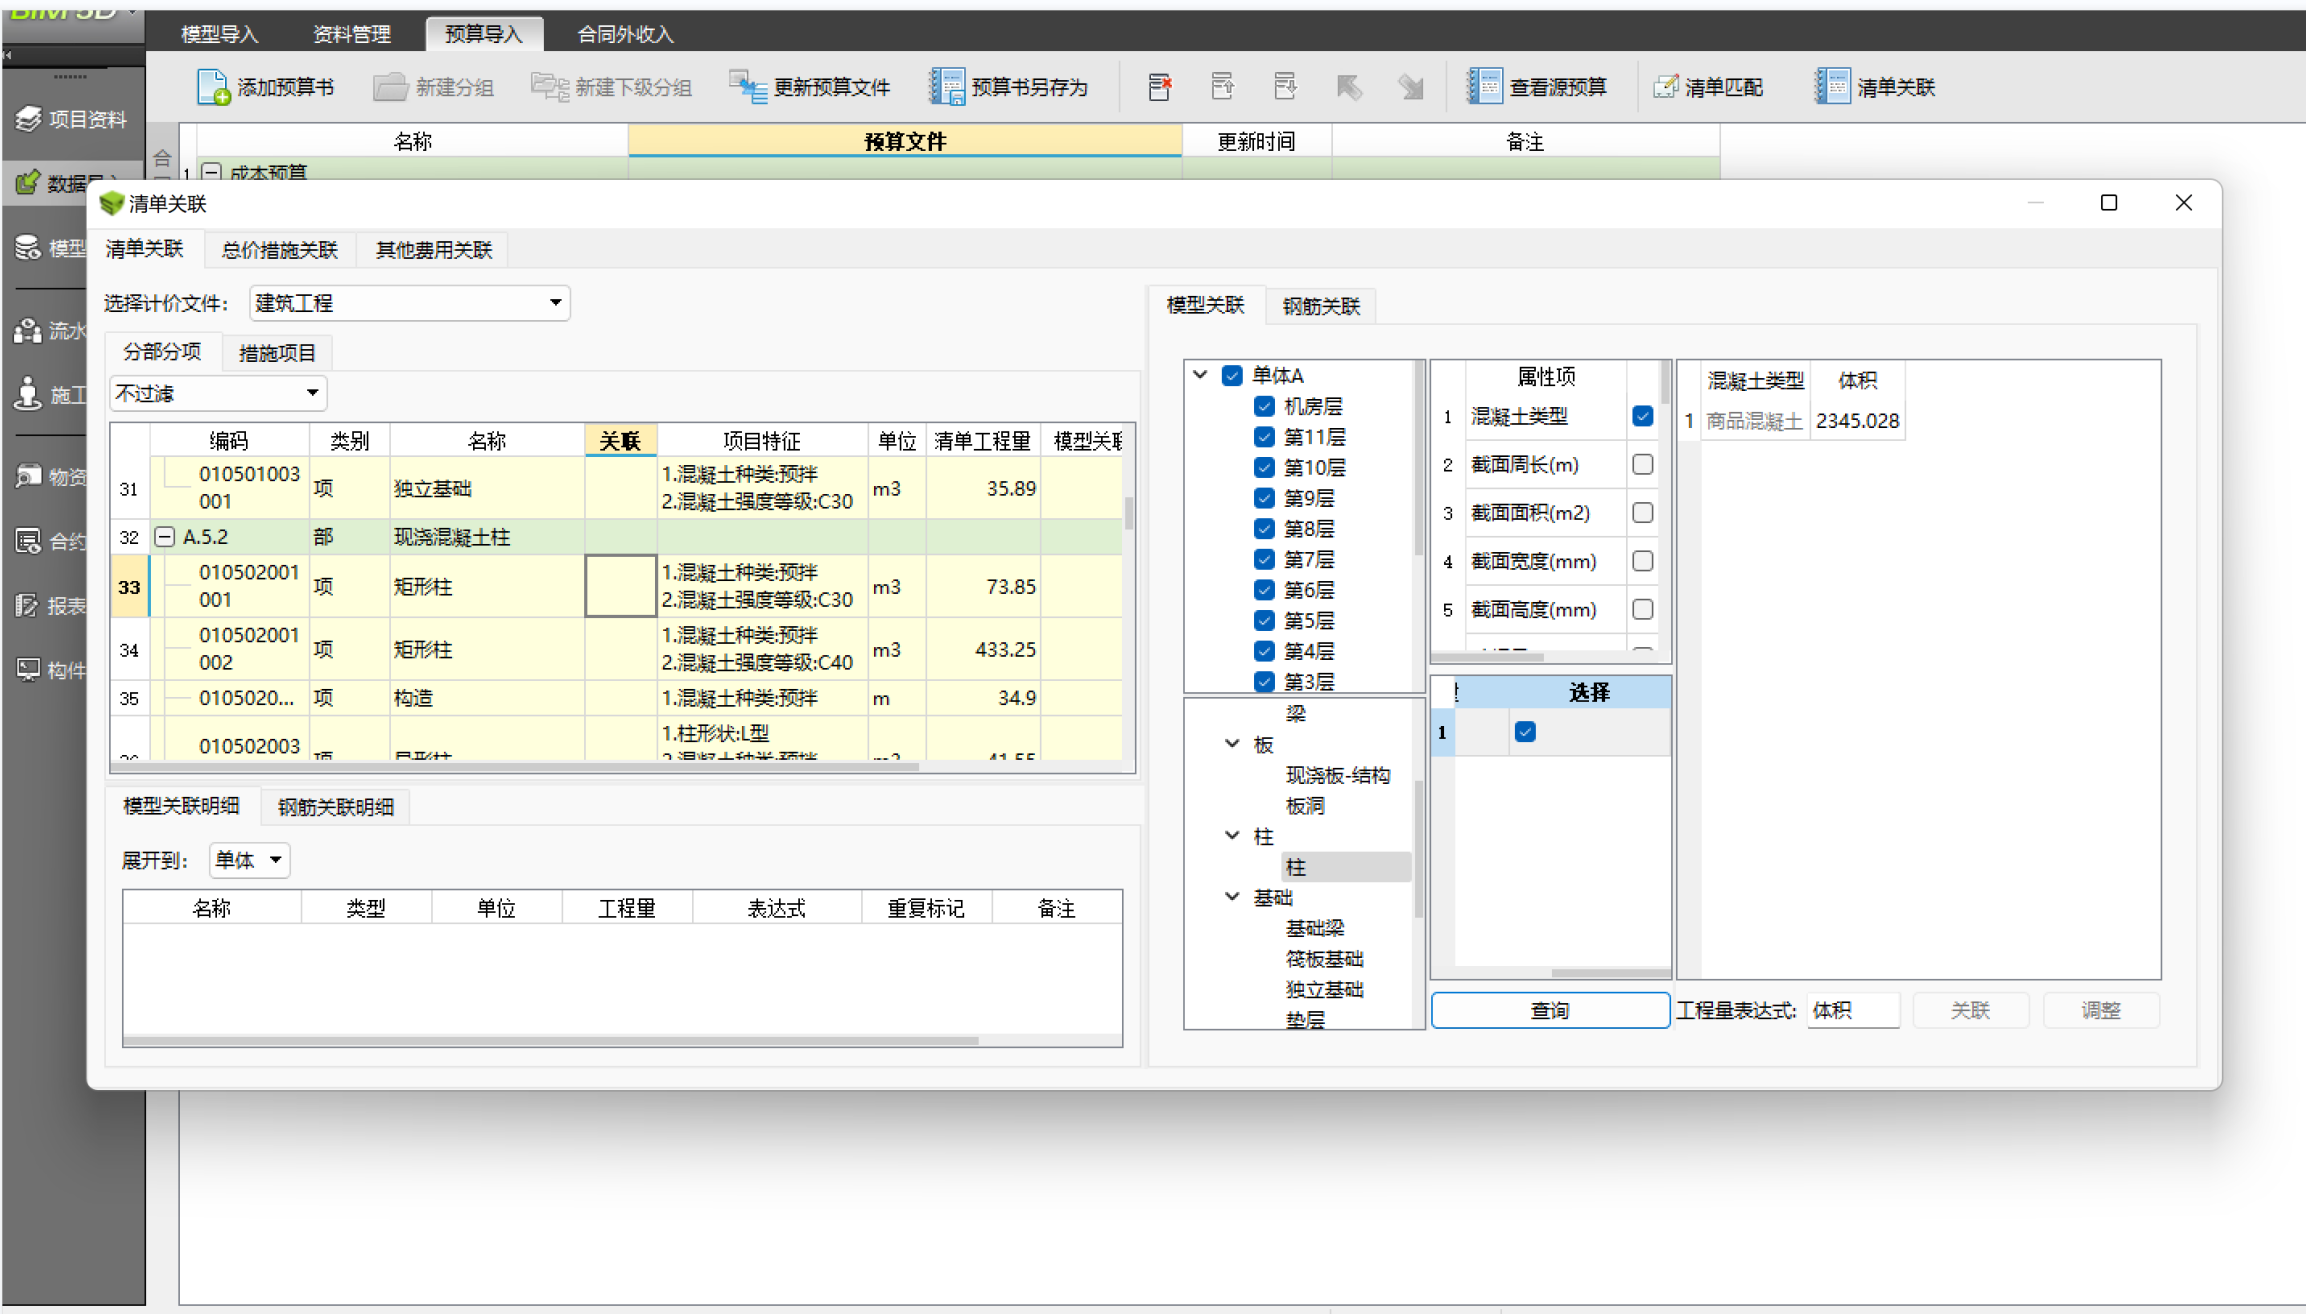Collapse the 成本预算 row in main window
The image size is (2306, 1314).
212,172
